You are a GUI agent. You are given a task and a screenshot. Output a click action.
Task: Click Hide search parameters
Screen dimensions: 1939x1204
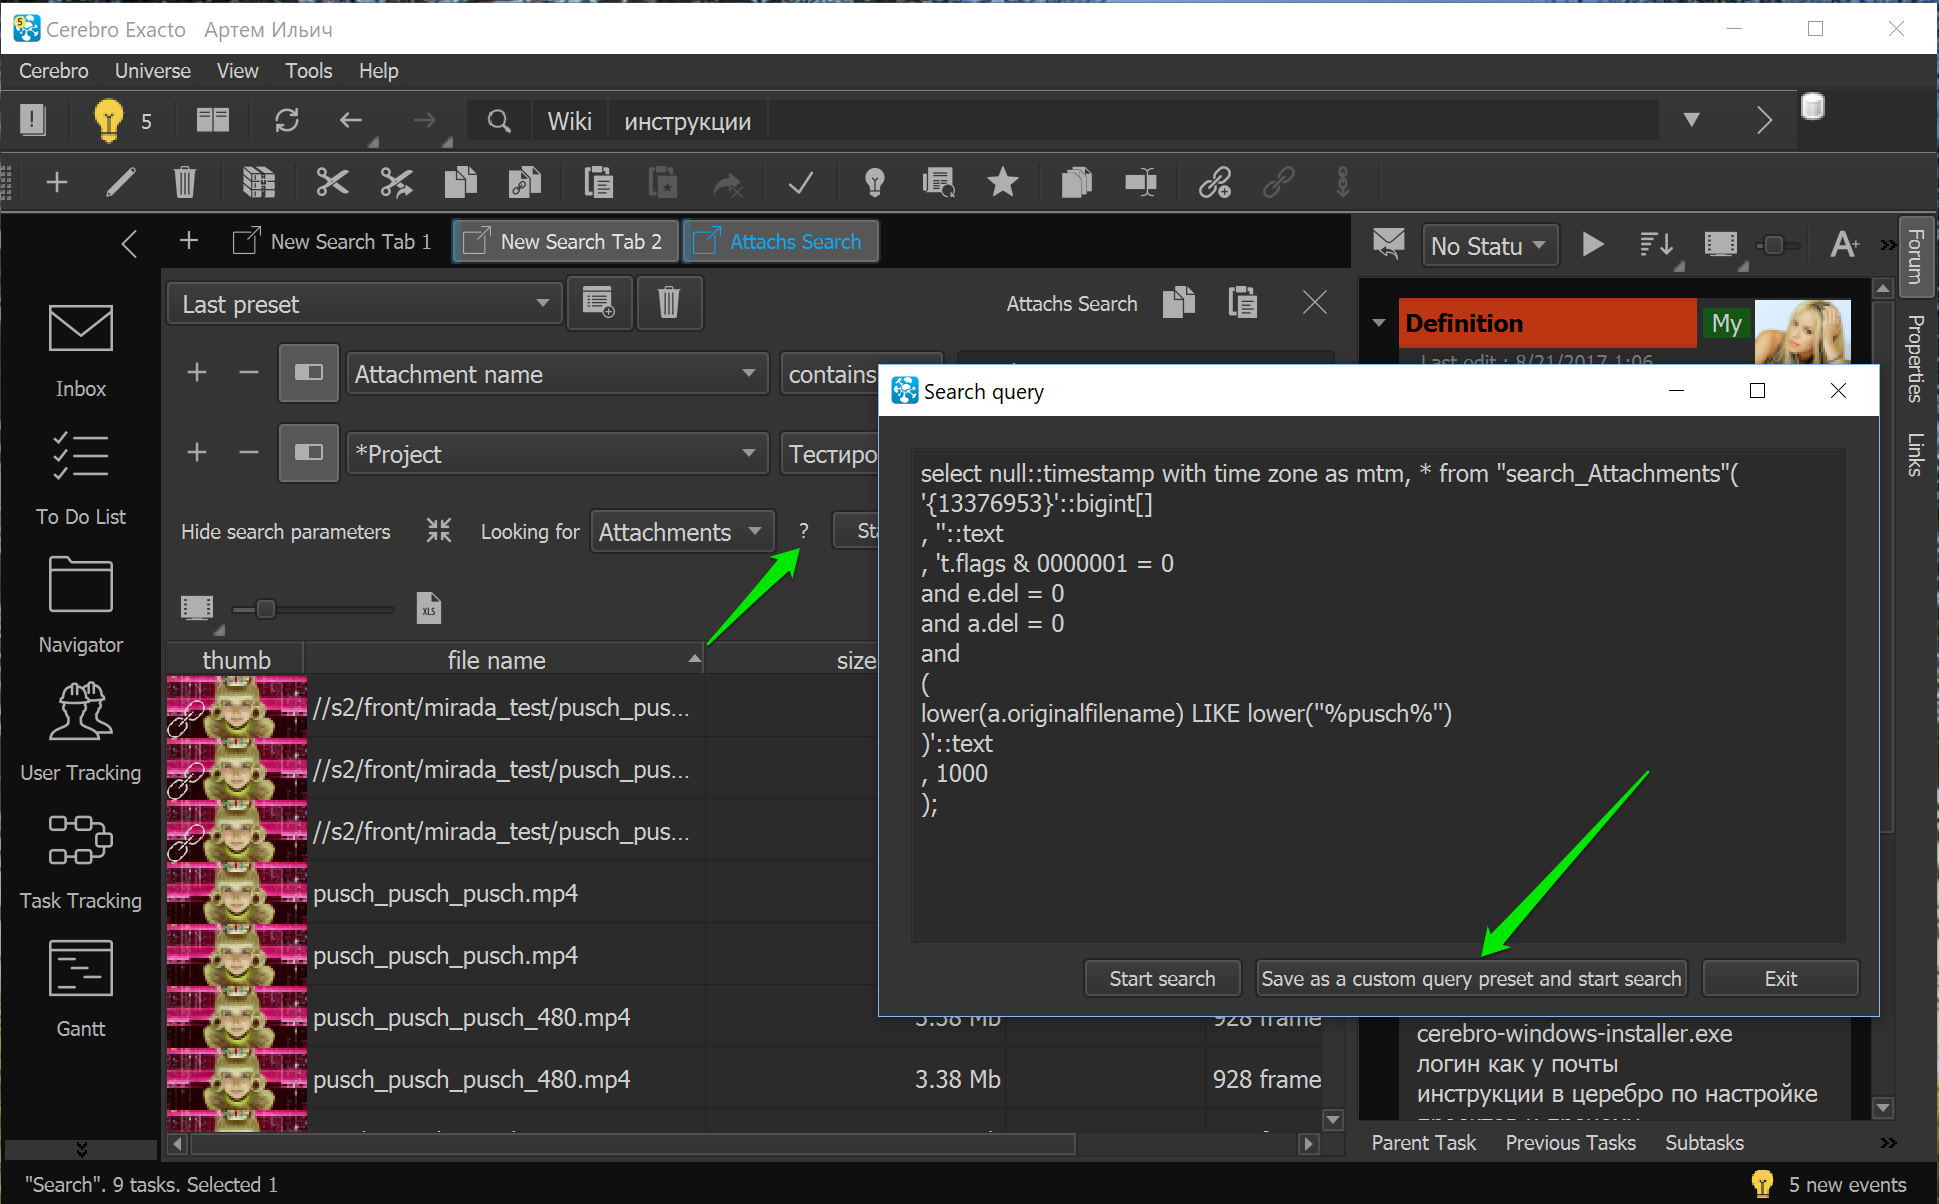click(x=286, y=532)
